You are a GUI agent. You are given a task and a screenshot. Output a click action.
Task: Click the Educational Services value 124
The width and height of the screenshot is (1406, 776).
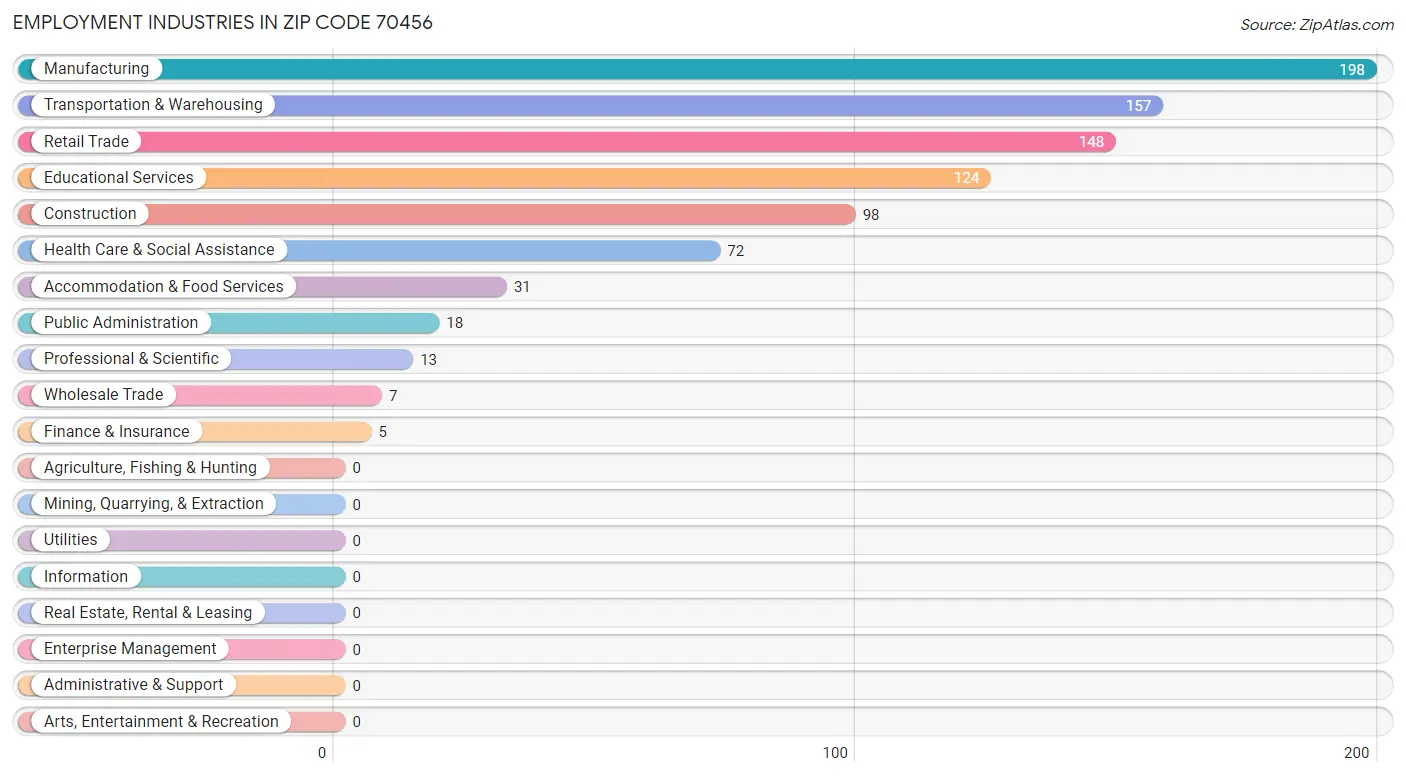[966, 179]
